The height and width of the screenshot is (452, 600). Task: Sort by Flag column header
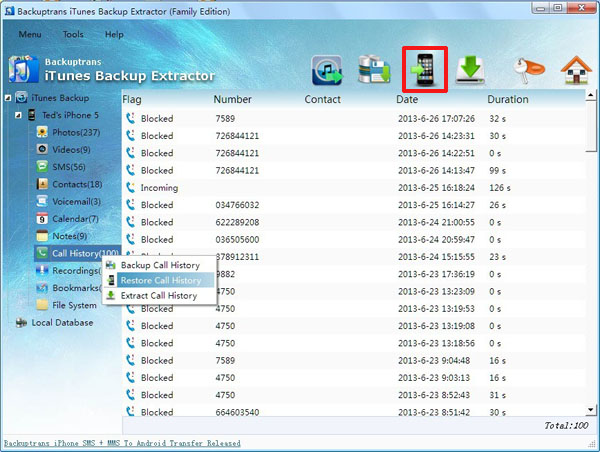coord(132,100)
